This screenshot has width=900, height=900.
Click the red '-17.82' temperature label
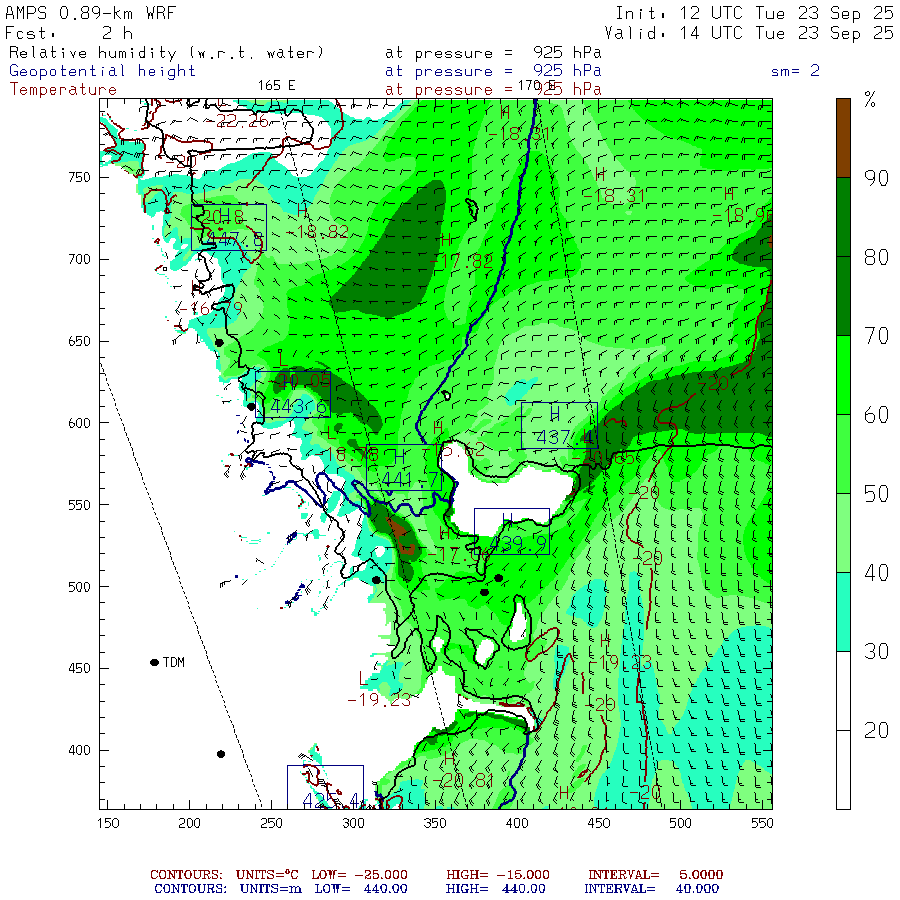point(461,262)
